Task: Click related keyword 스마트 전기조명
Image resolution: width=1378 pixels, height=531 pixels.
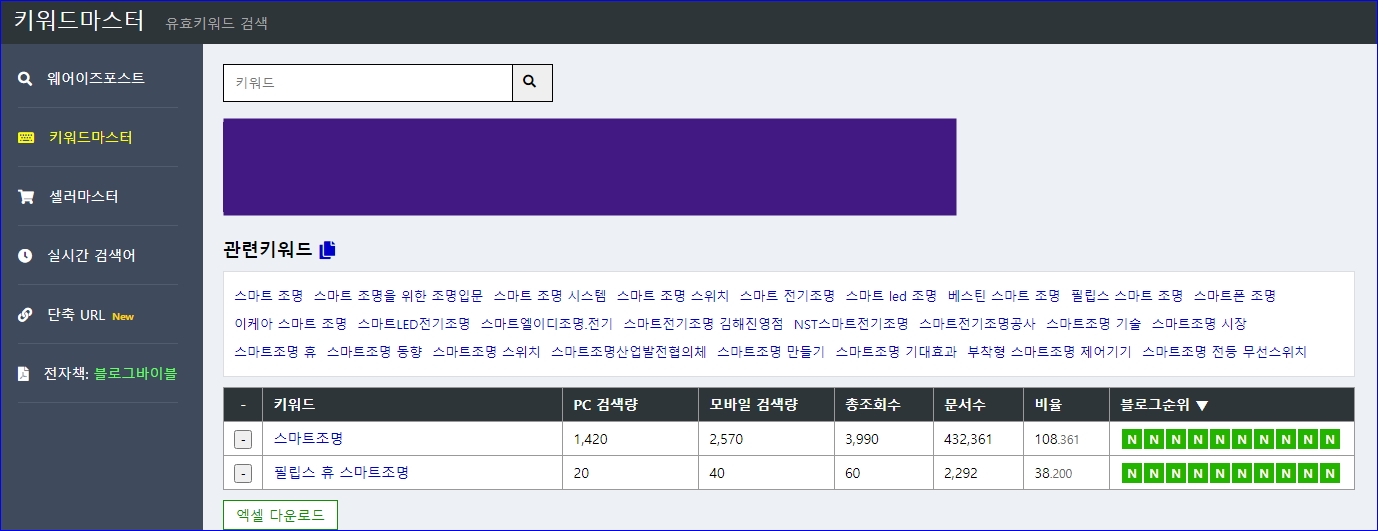Action: pos(787,295)
